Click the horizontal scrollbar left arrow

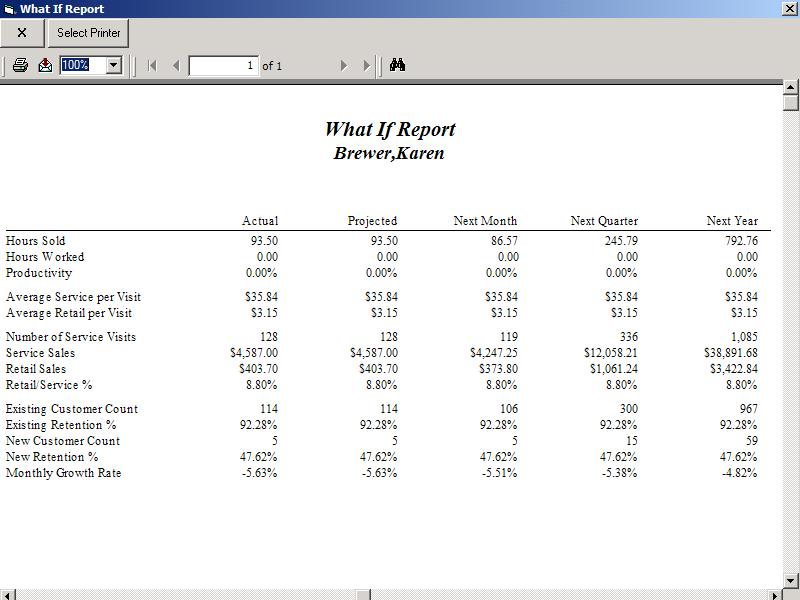pyautogui.click(x=7, y=595)
